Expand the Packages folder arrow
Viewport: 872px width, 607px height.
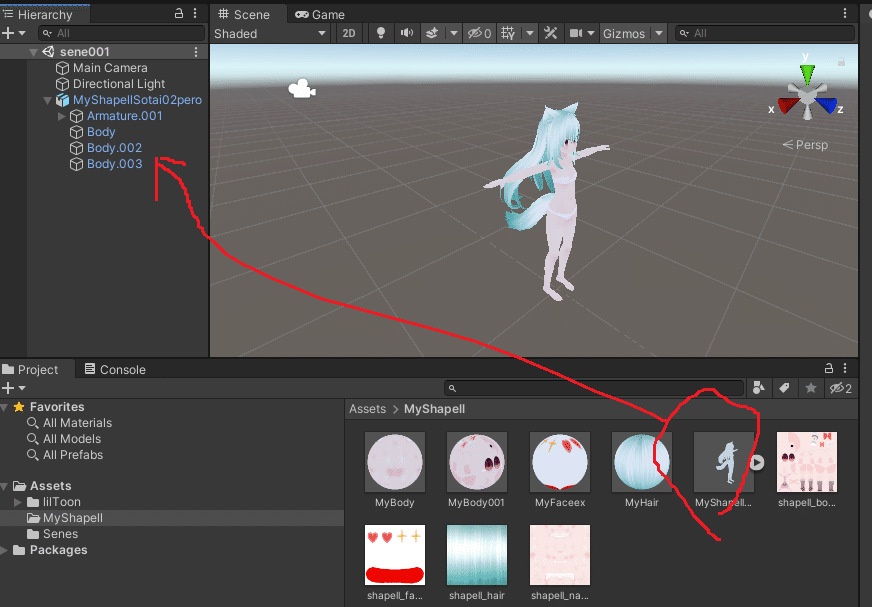(4, 550)
